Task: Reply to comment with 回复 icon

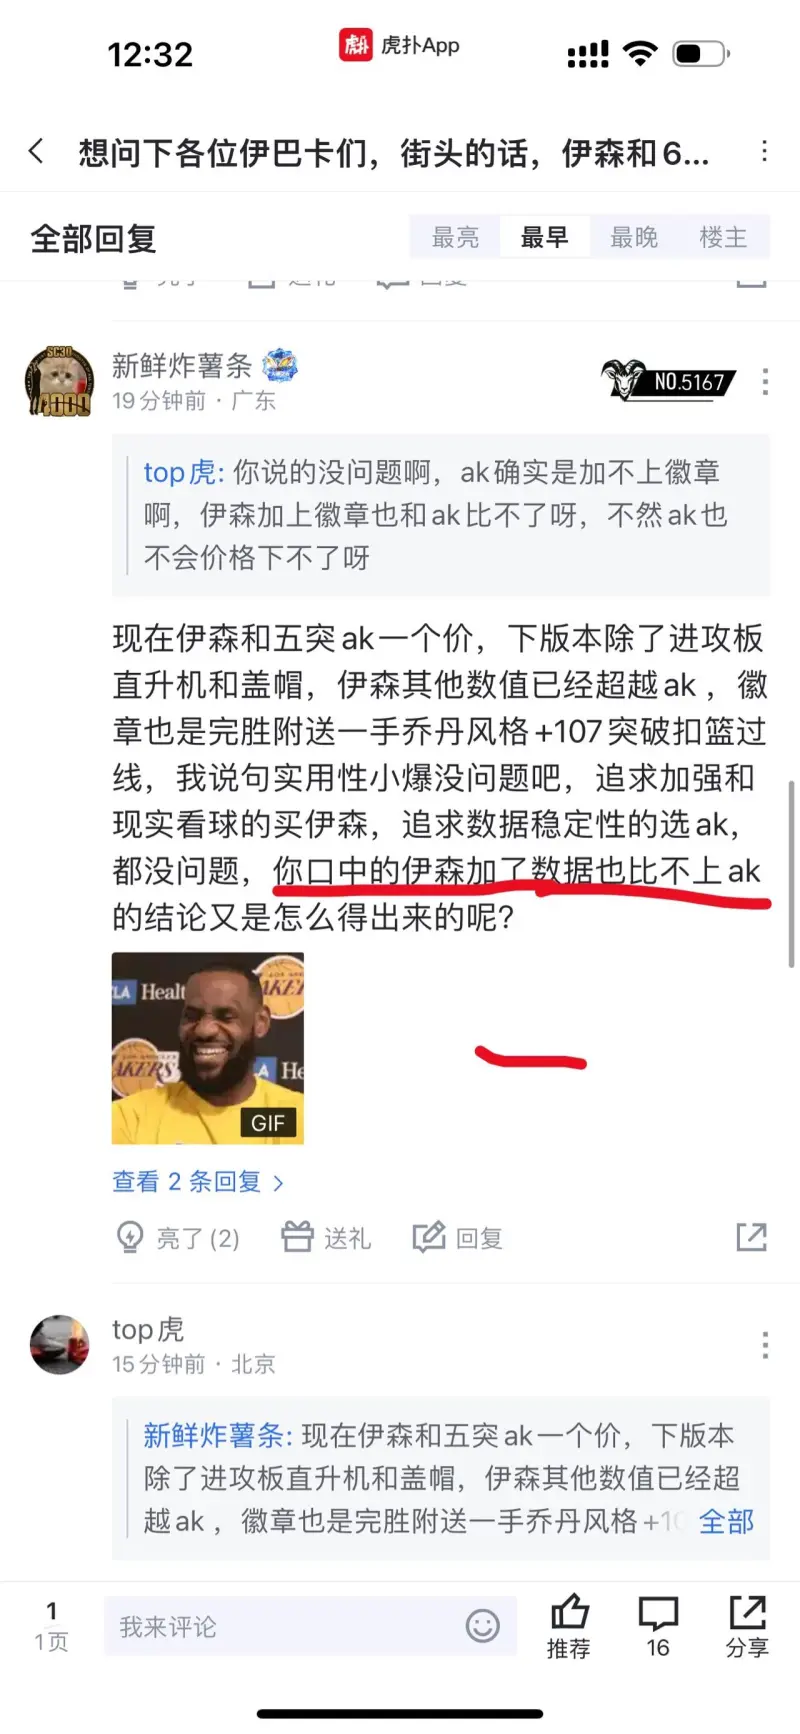Action: pos(458,1238)
